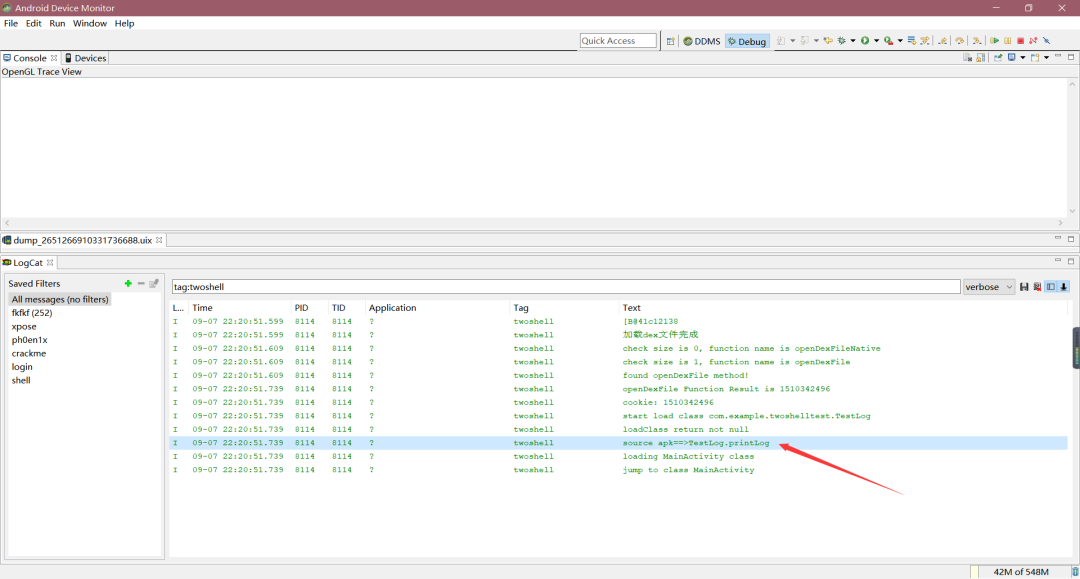The image size is (1080, 579).
Task: Click the green Run launch icon
Action: tap(865, 41)
